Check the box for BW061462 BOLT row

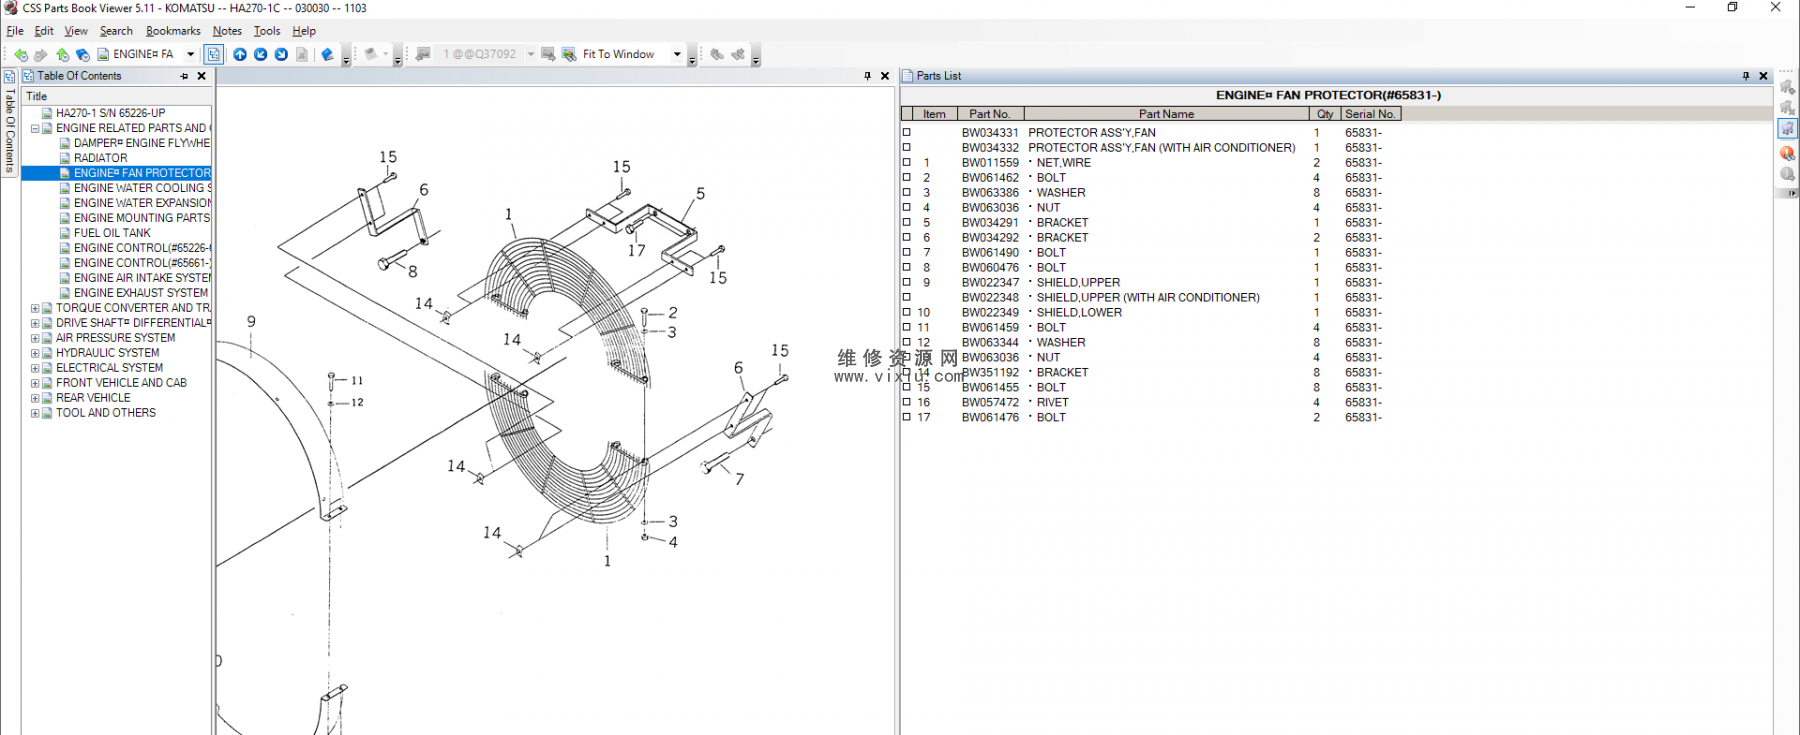pos(907,177)
